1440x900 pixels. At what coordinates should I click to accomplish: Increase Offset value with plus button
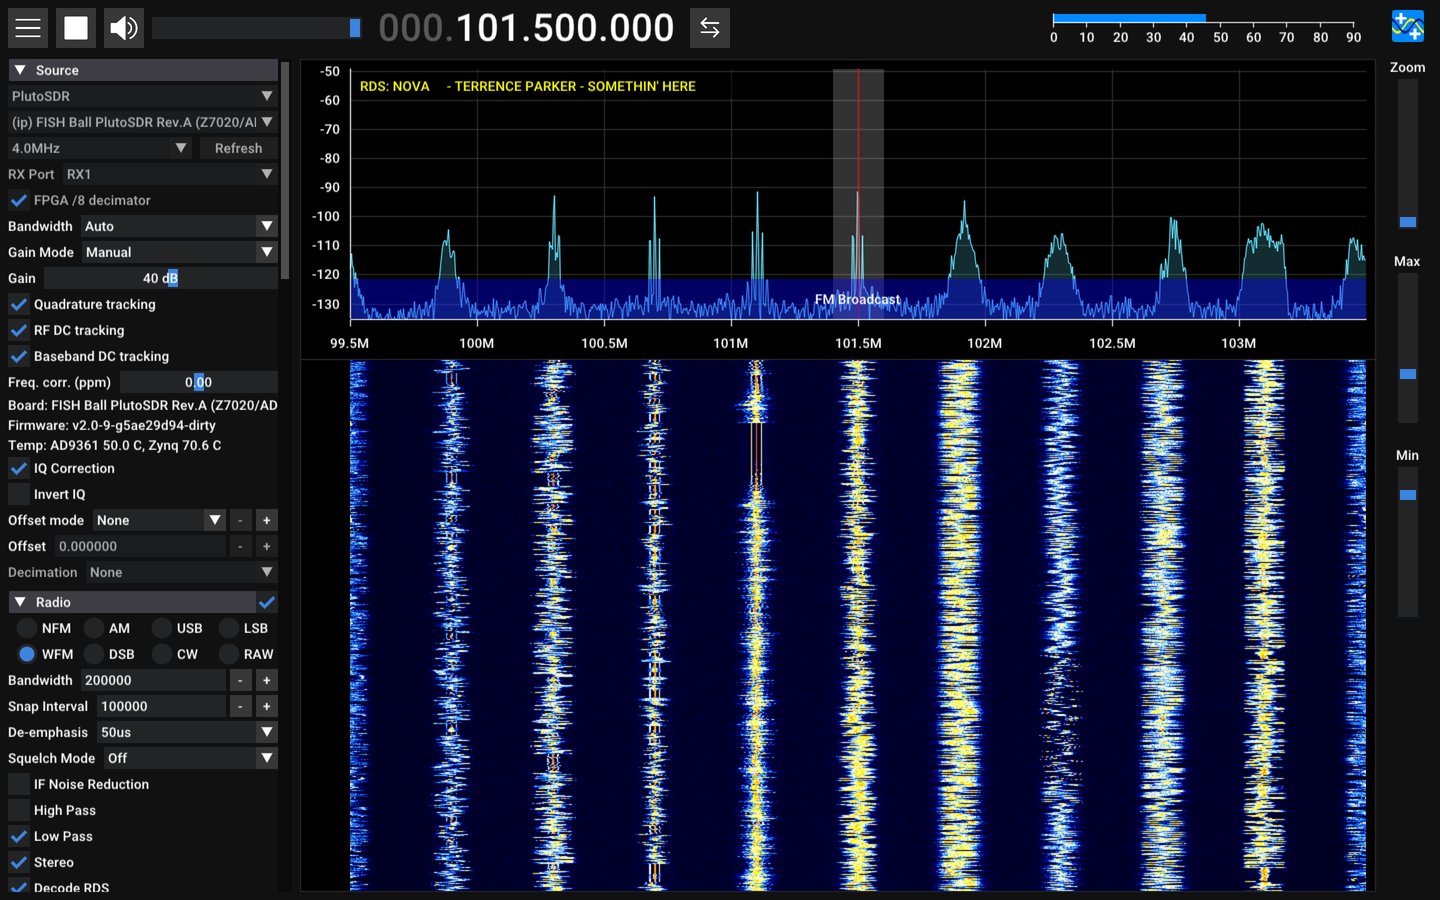click(266, 546)
